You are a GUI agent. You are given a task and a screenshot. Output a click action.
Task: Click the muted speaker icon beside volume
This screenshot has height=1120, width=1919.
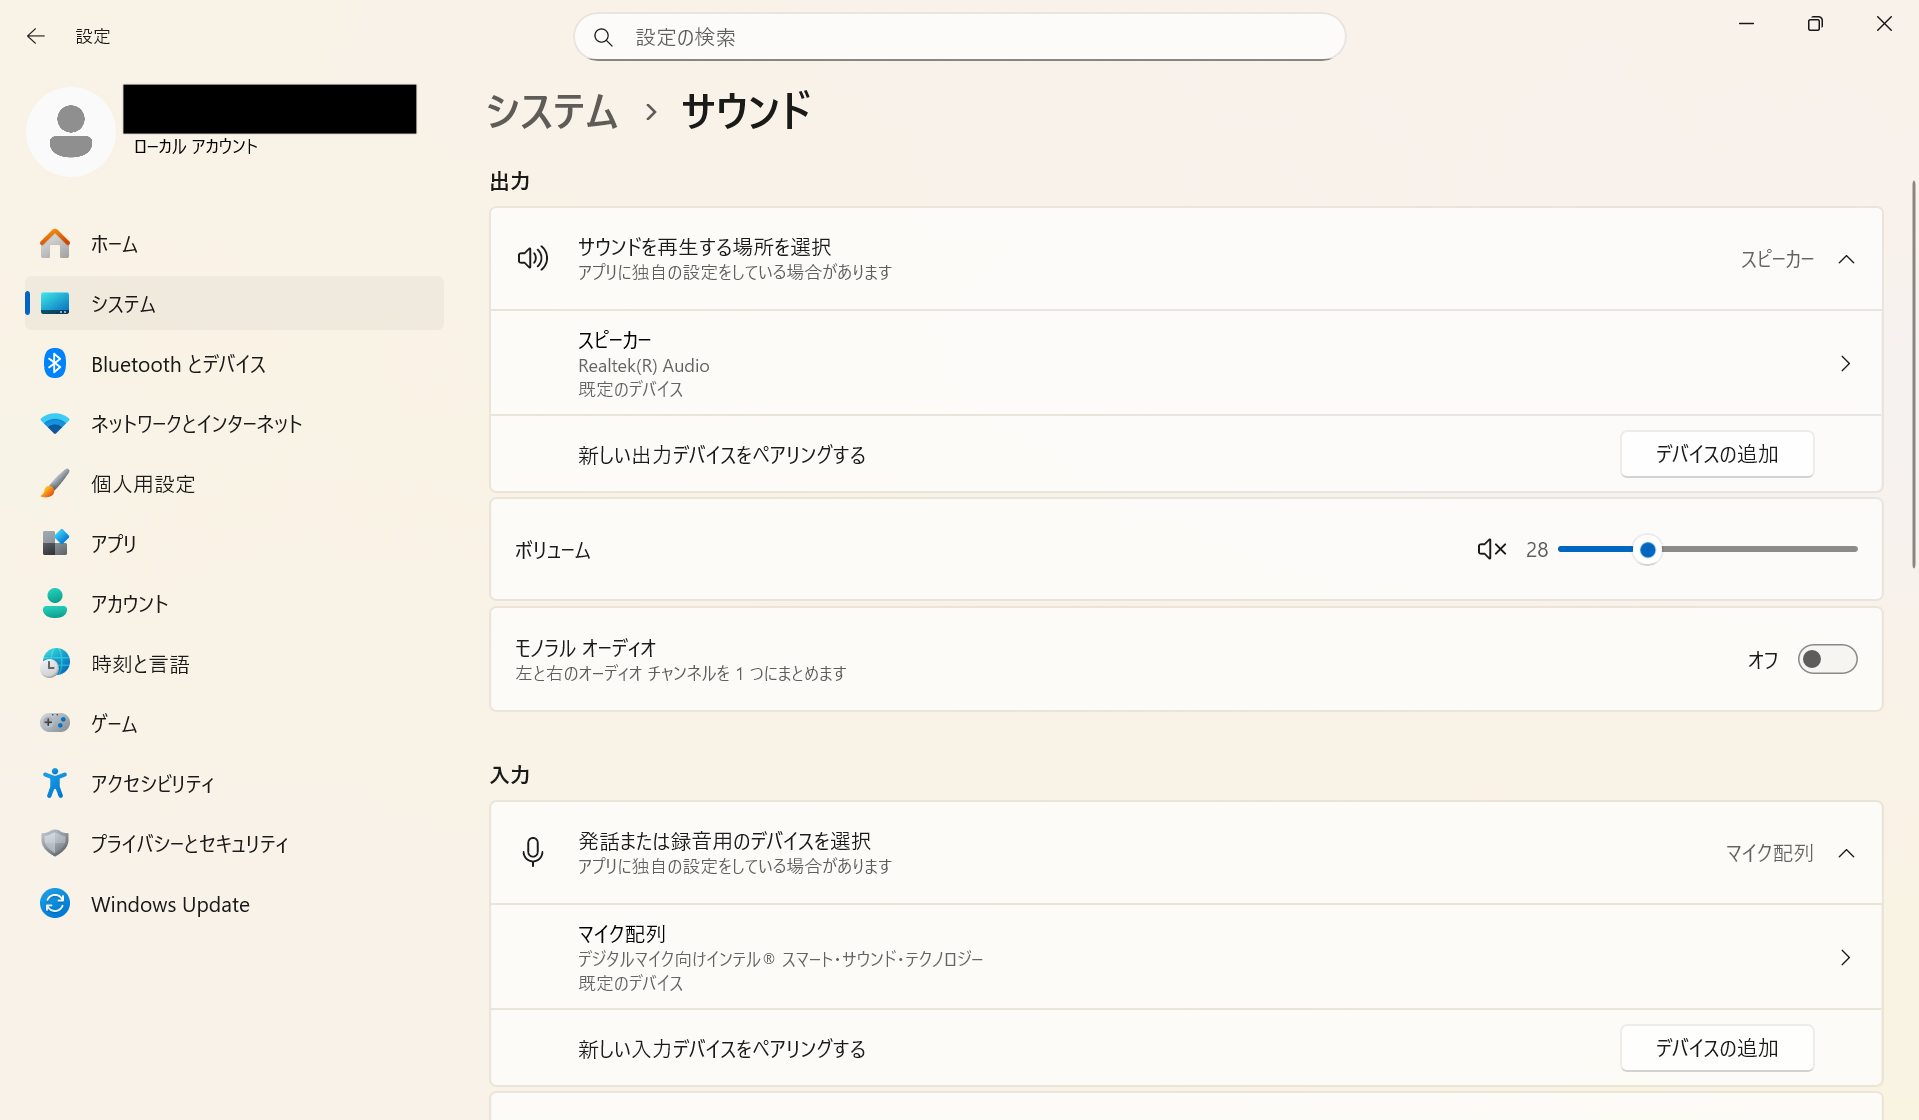click(x=1491, y=549)
